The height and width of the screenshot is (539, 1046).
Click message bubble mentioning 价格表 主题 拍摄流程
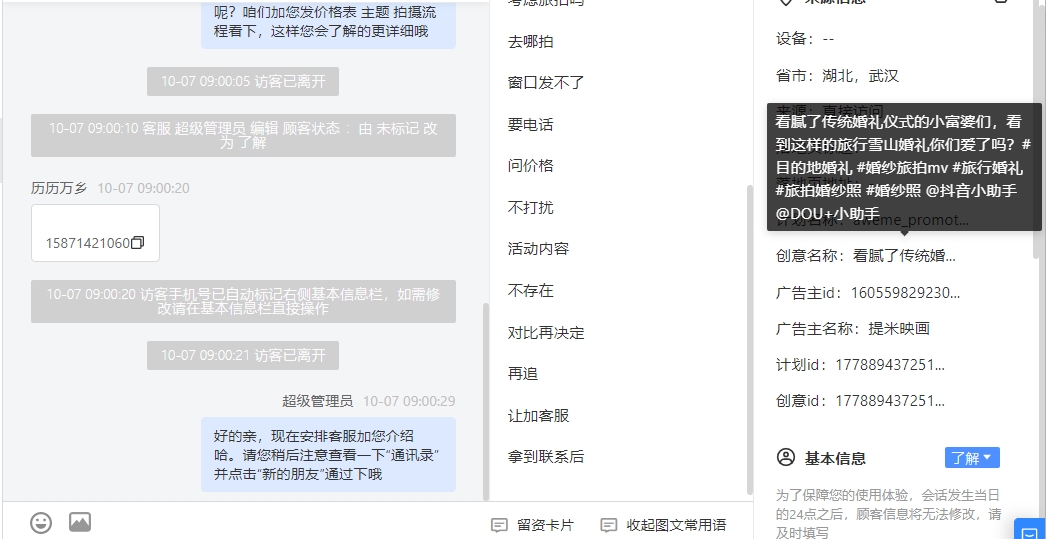pos(328,24)
